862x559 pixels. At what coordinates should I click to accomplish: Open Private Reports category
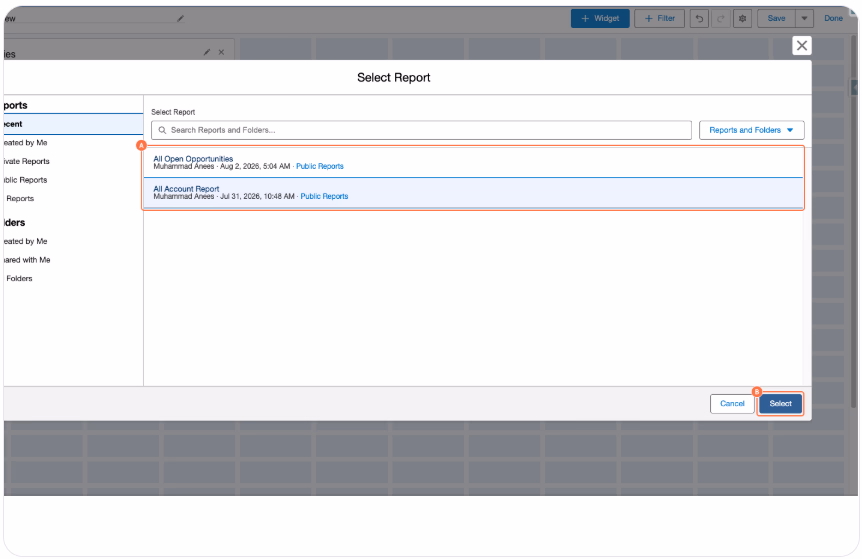pos(26,162)
